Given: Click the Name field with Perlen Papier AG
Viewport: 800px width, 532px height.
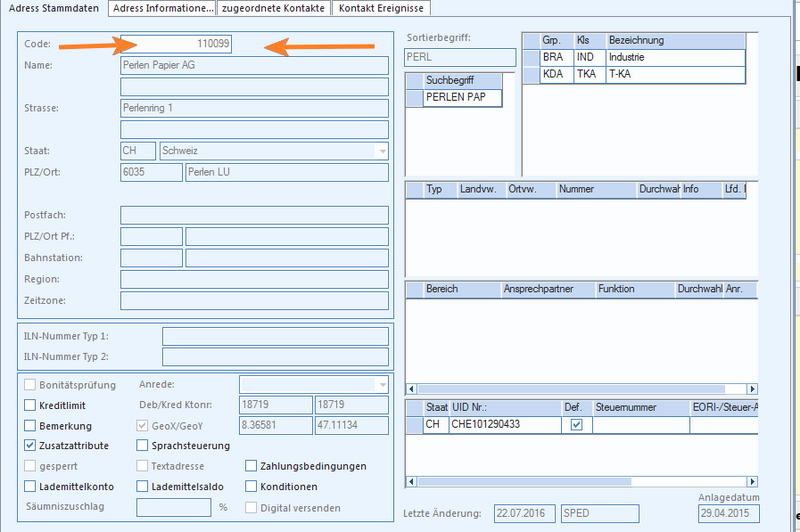Looking at the screenshot, I should pyautogui.click(x=254, y=65).
